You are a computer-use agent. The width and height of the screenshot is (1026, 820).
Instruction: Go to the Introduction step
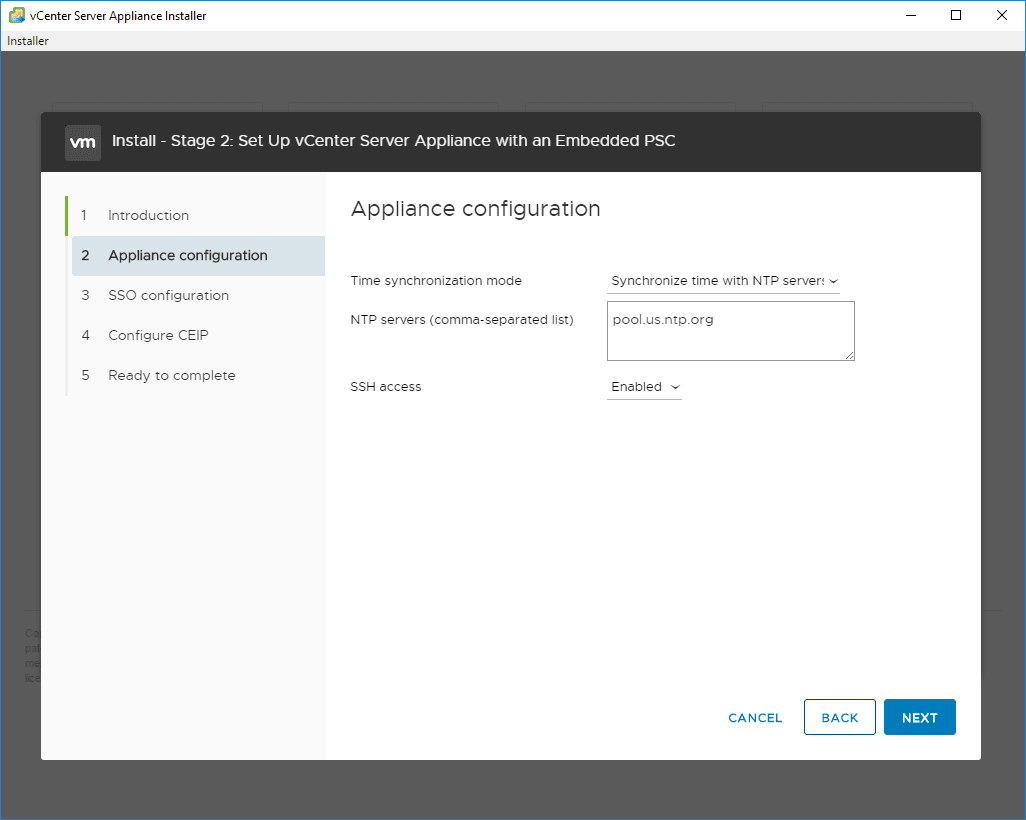[x=148, y=215]
